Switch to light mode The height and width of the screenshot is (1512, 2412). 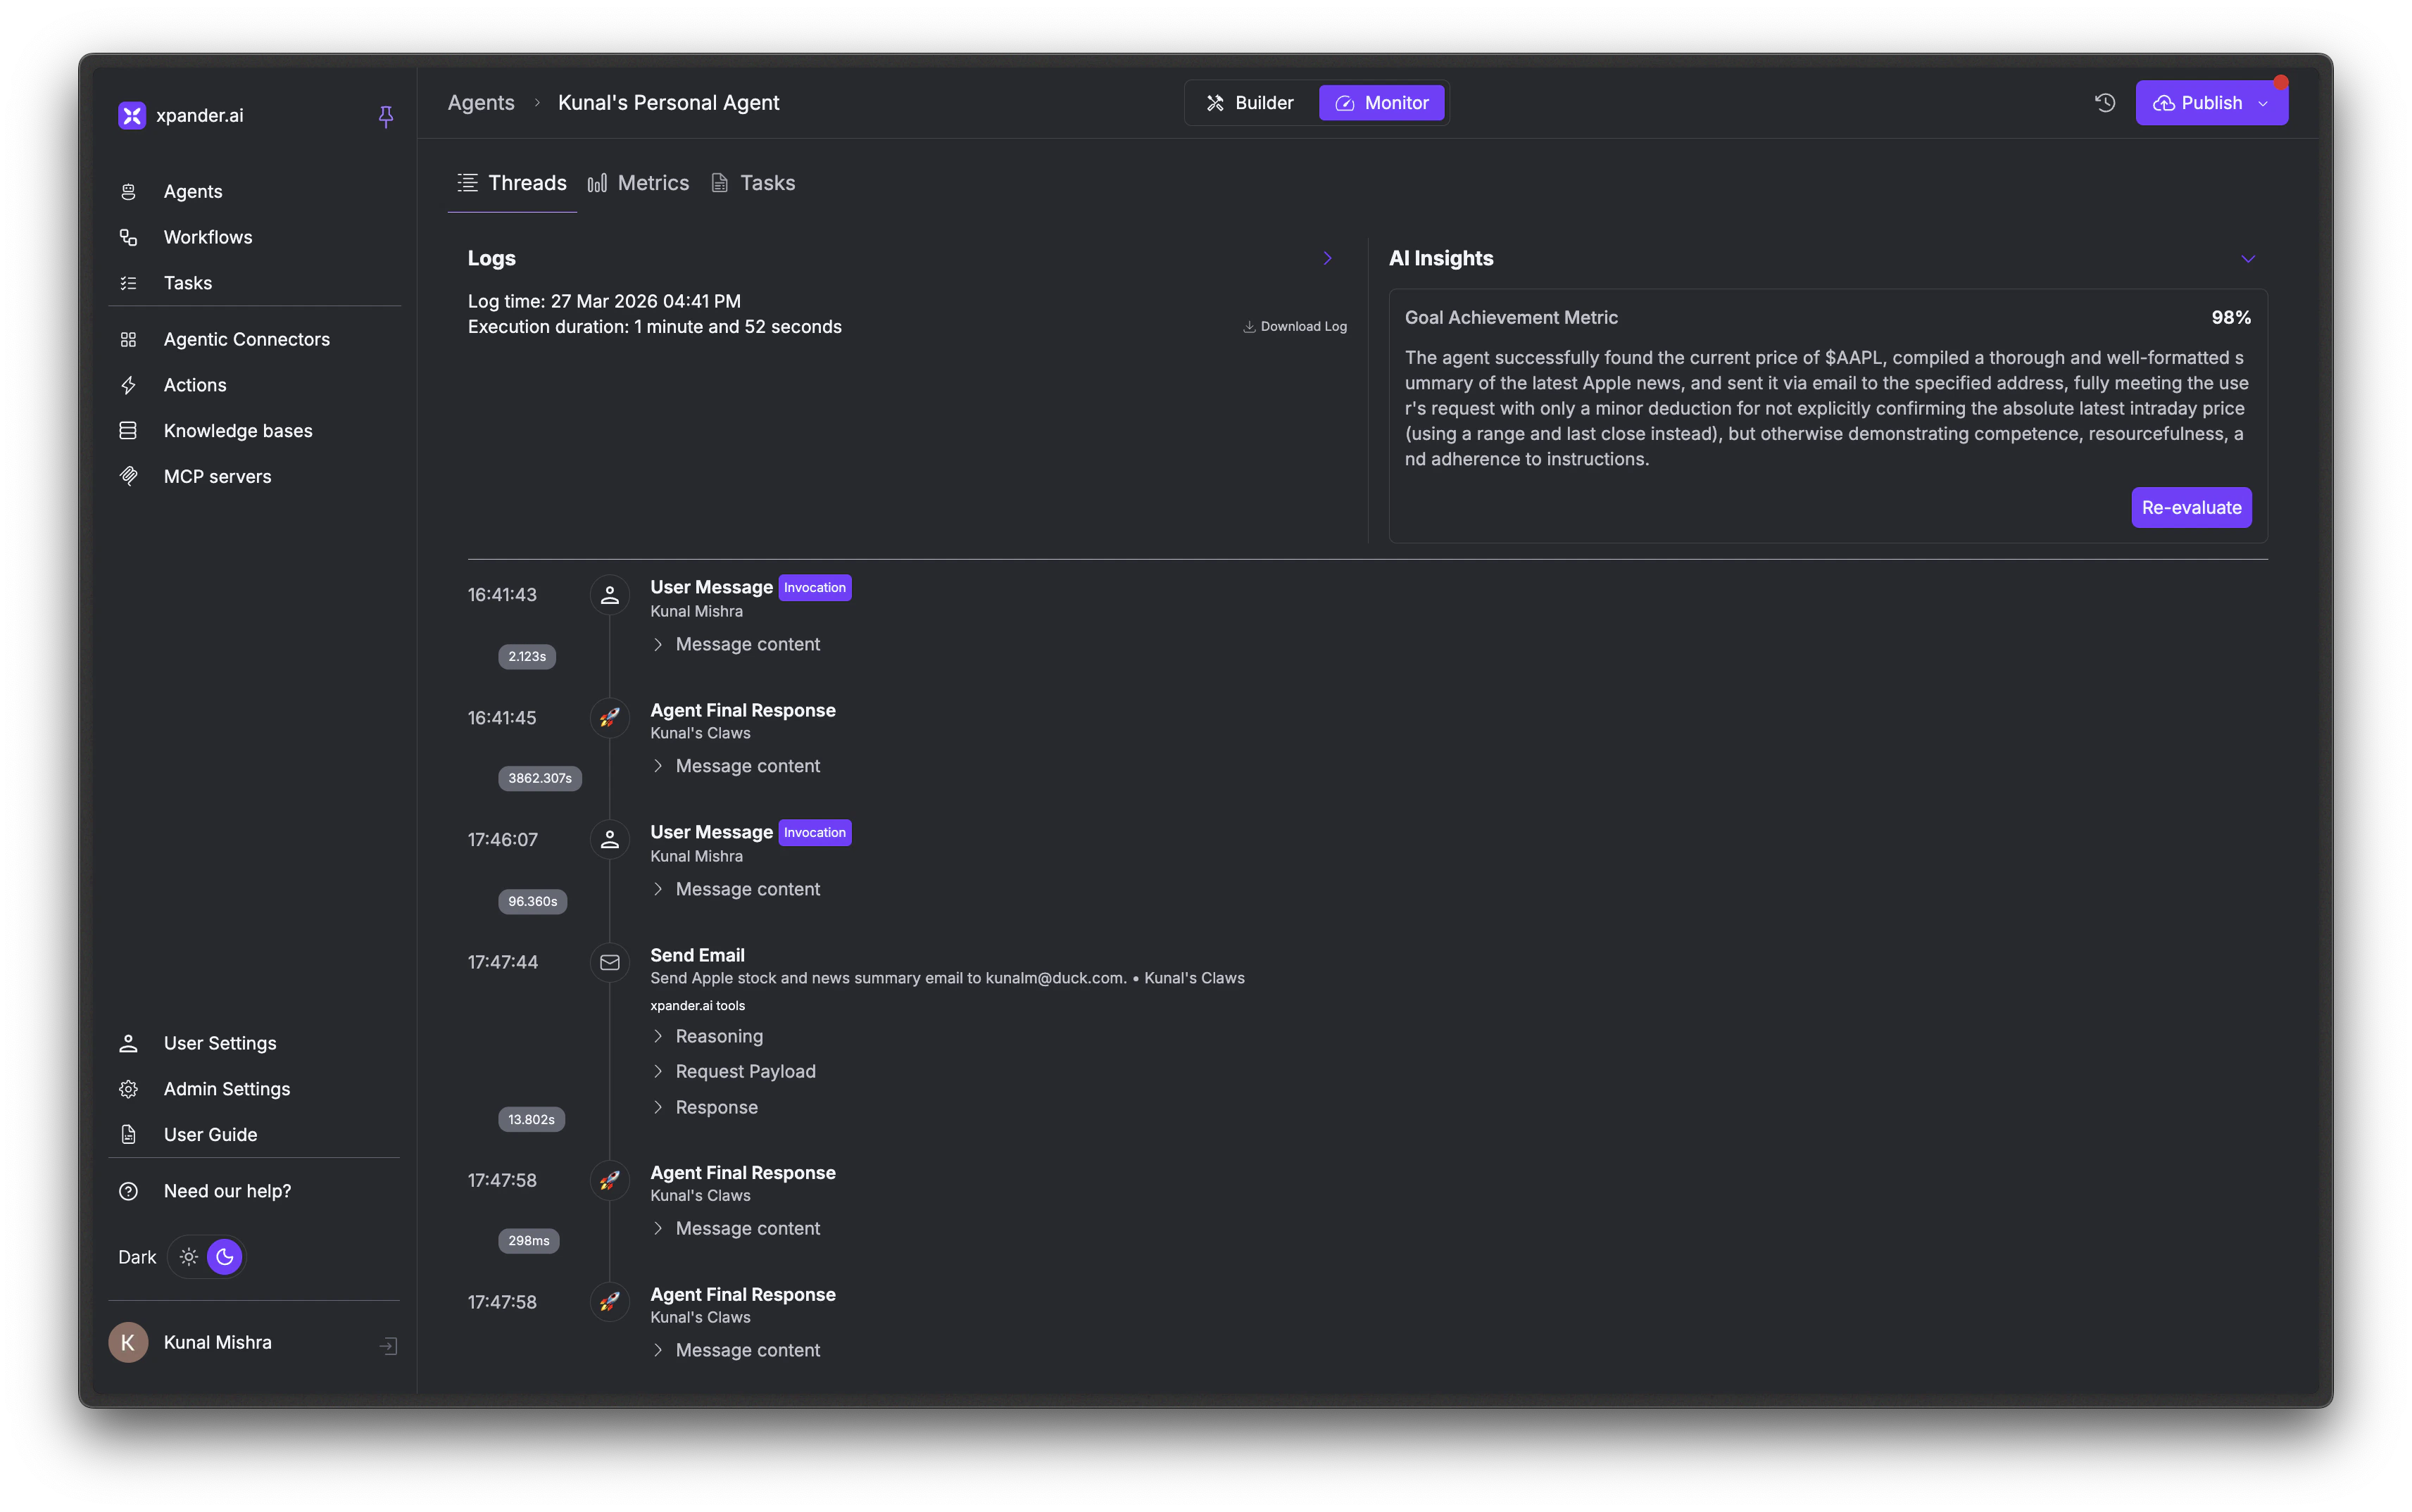190,1257
